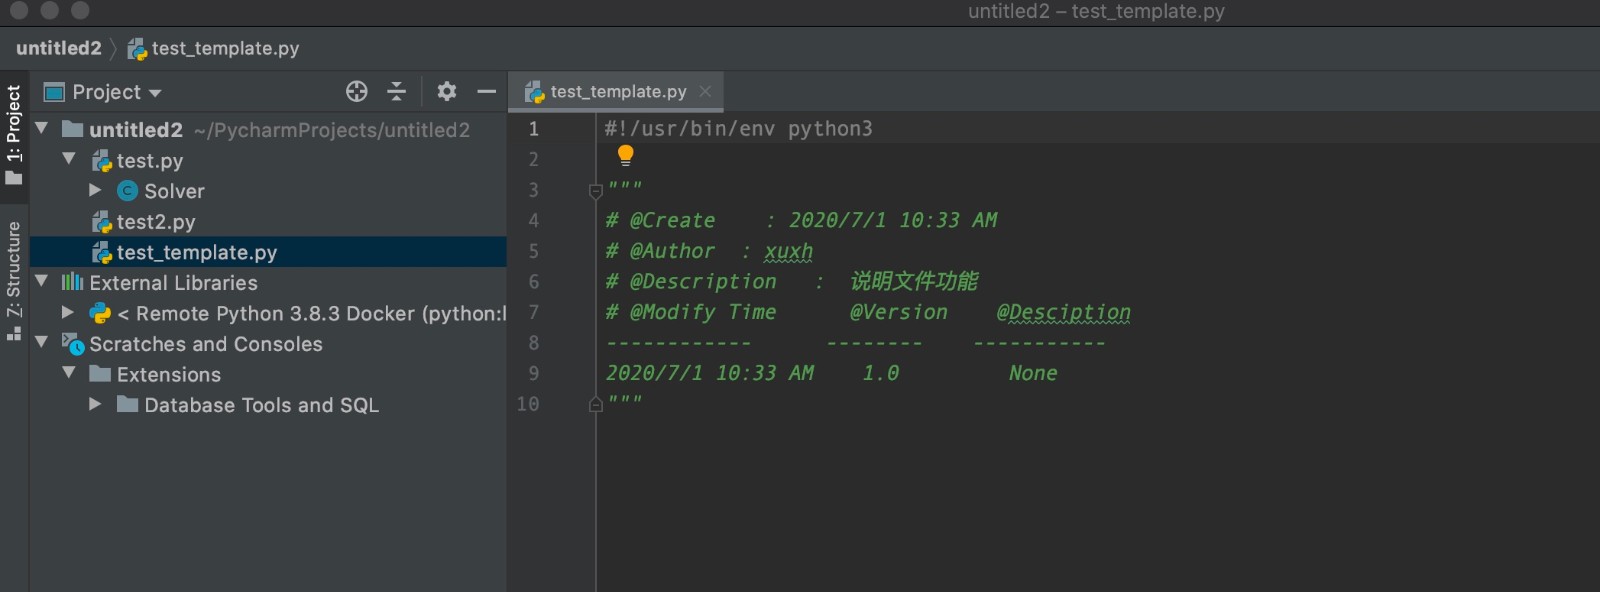Click the docstring fold end marker at line 10

pyautogui.click(x=596, y=404)
